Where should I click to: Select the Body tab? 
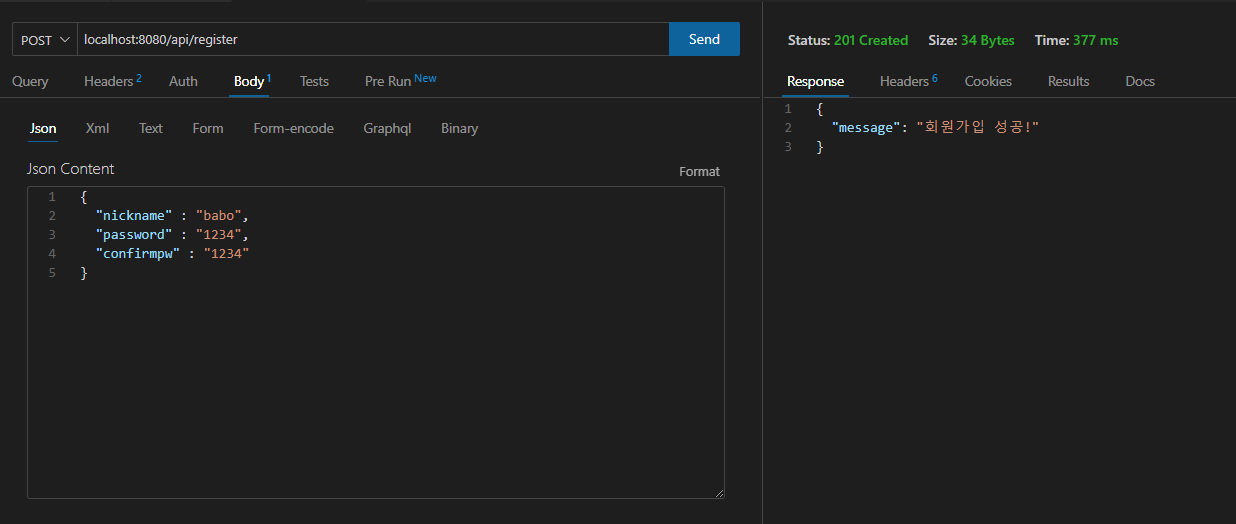coord(251,81)
